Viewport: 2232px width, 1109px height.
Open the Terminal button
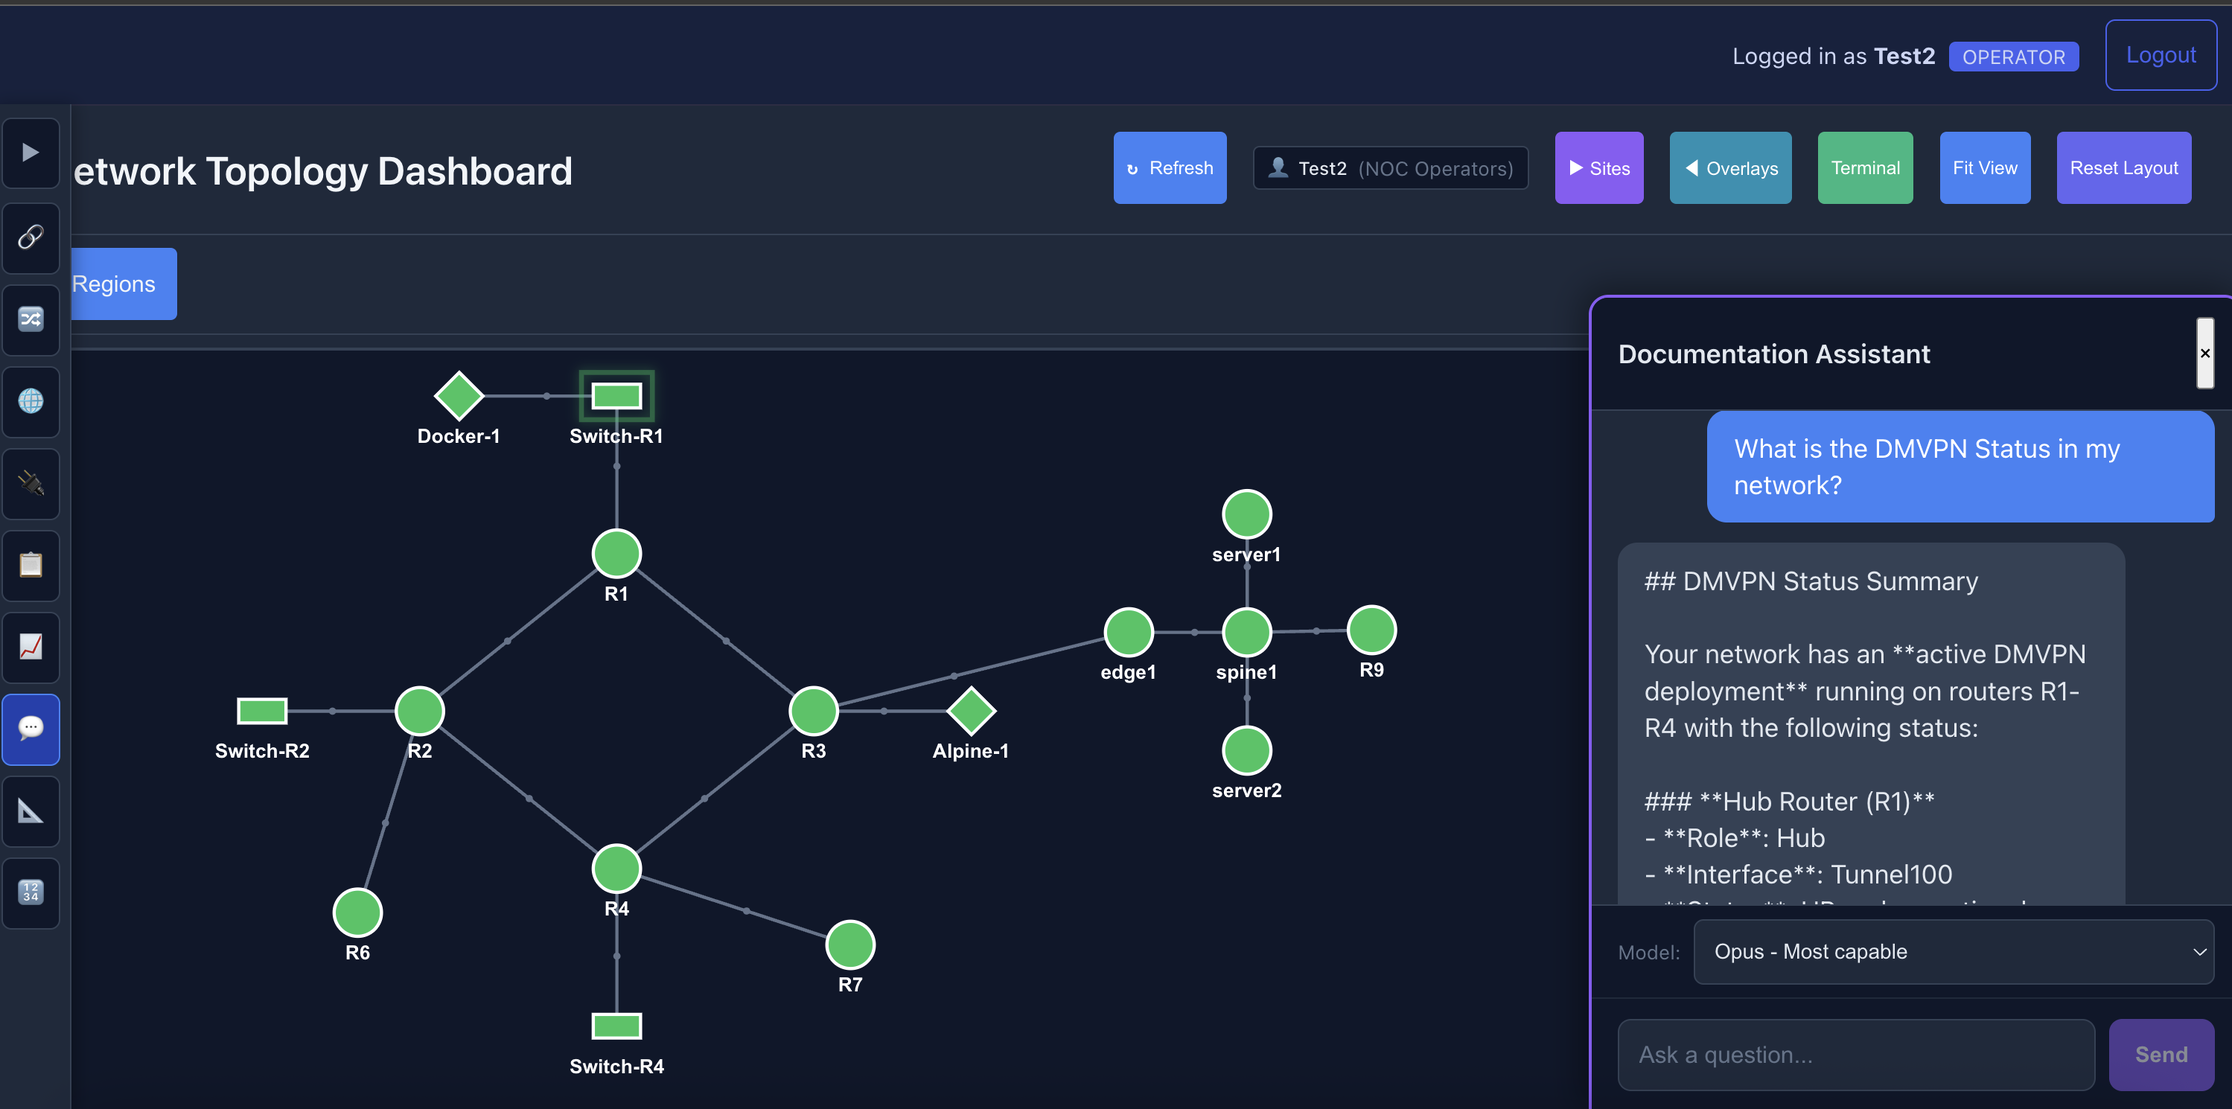1865,168
